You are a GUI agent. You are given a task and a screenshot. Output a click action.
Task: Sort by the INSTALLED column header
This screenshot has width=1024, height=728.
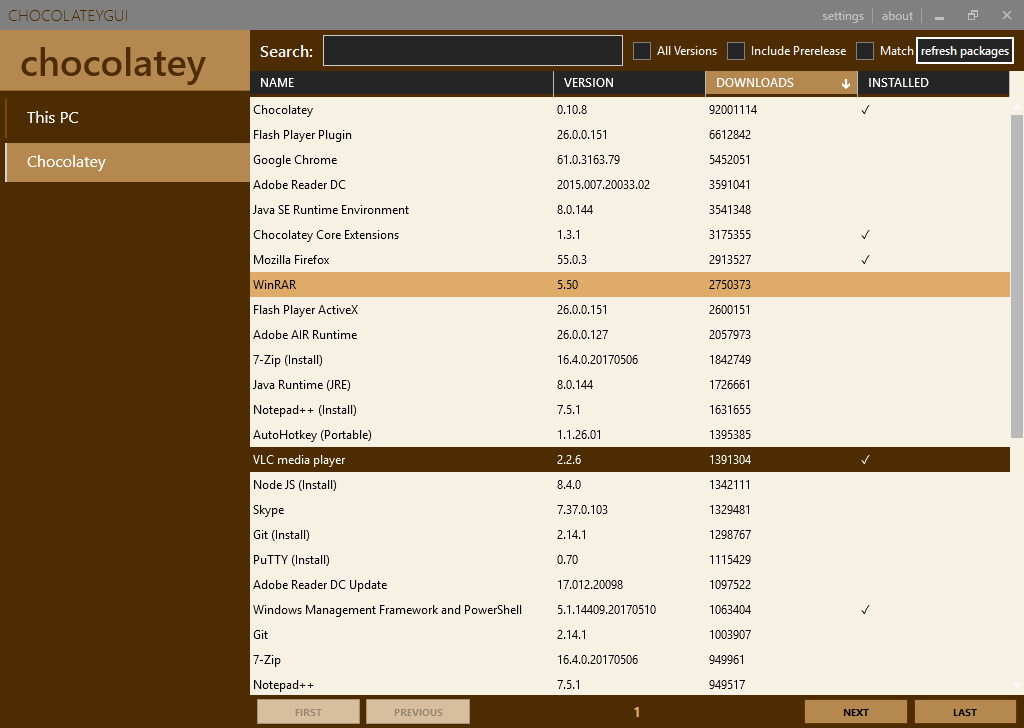click(933, 83)
